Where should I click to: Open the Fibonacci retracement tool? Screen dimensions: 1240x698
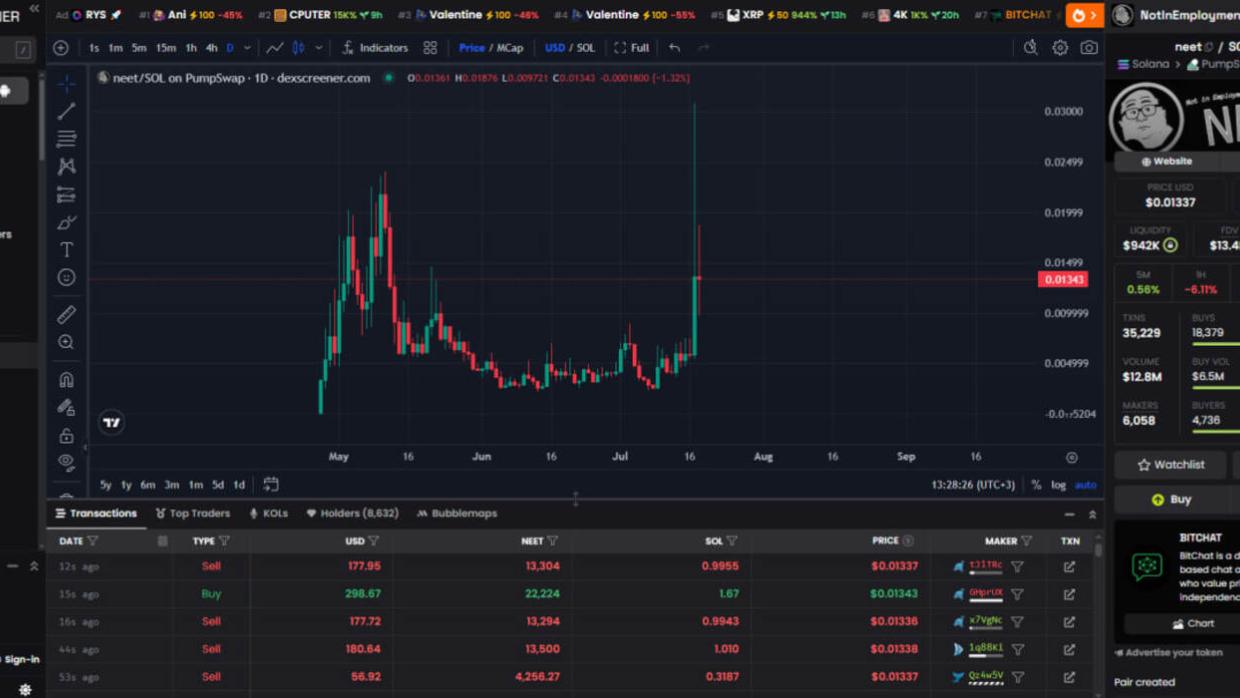[66, 138]
